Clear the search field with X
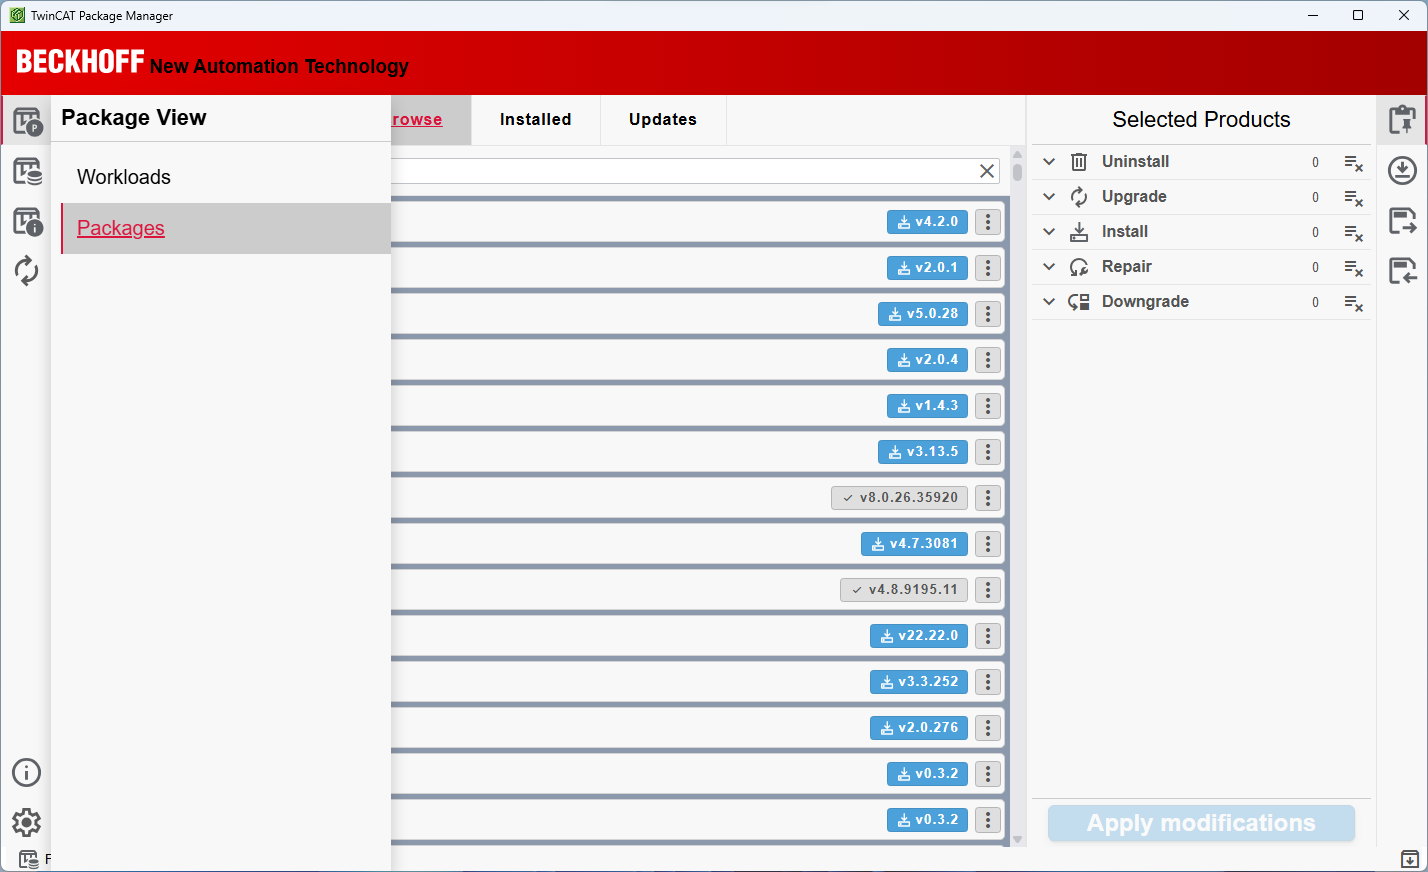Screen dimensions: 1428x872 coord(987,171)
